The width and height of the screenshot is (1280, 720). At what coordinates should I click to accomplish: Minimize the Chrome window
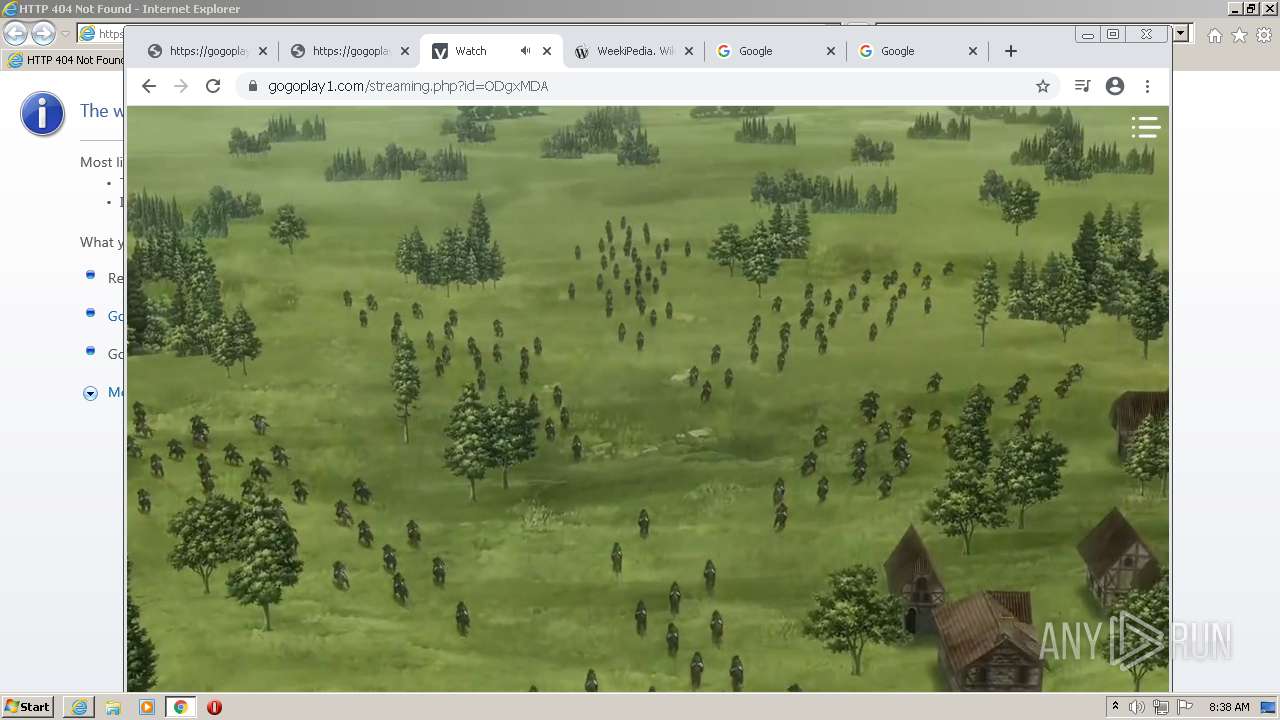coord(1088,35)
